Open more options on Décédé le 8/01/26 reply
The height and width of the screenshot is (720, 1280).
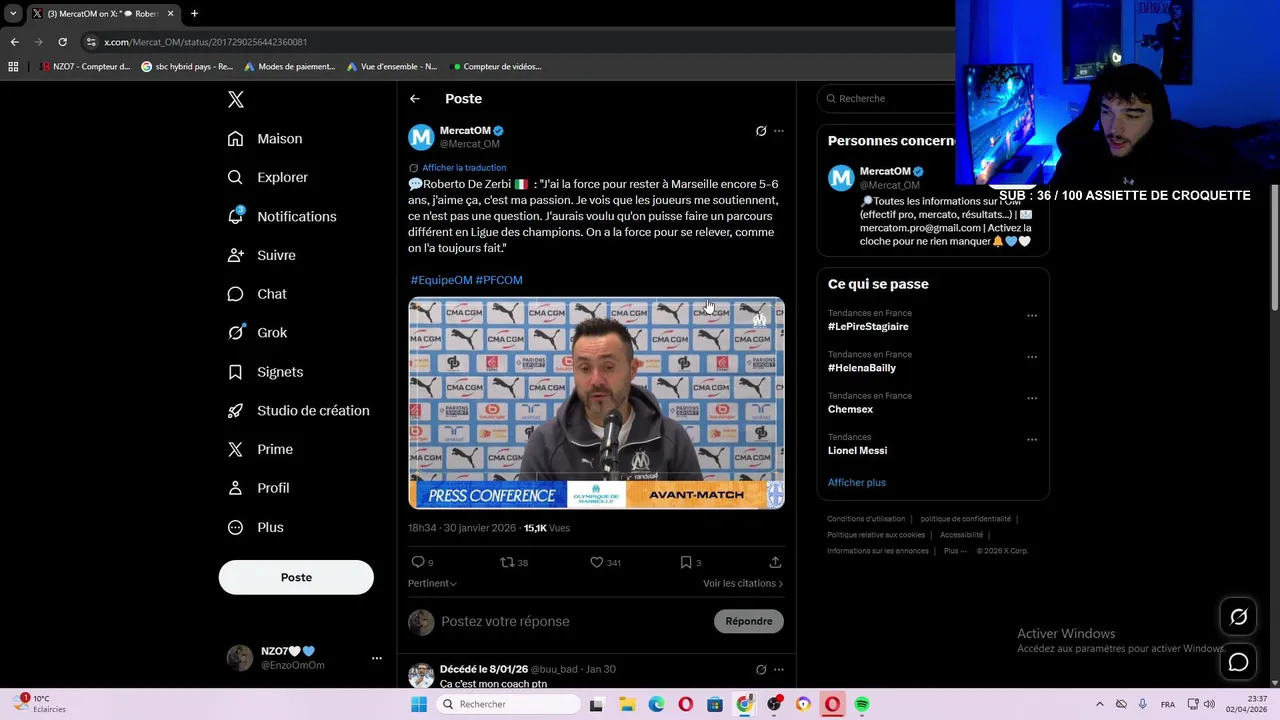(779, 669)
